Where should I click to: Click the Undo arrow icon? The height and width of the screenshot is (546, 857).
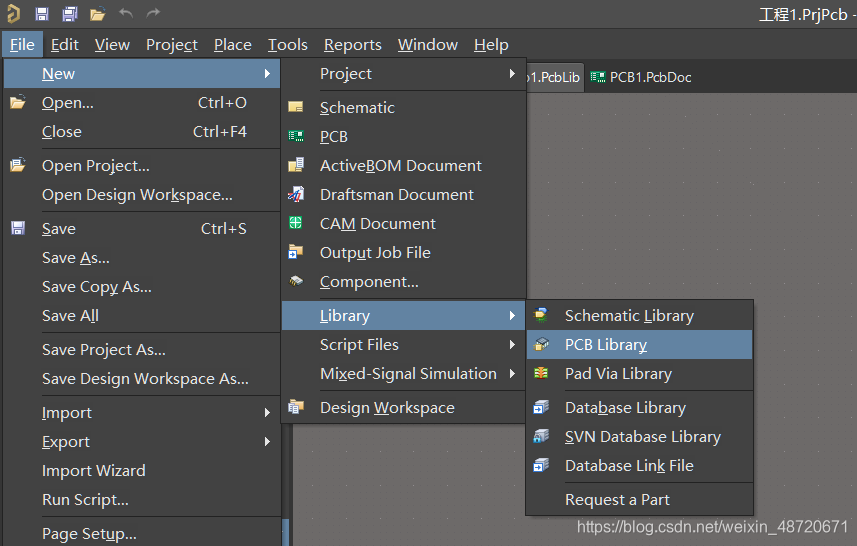[125, 14]
